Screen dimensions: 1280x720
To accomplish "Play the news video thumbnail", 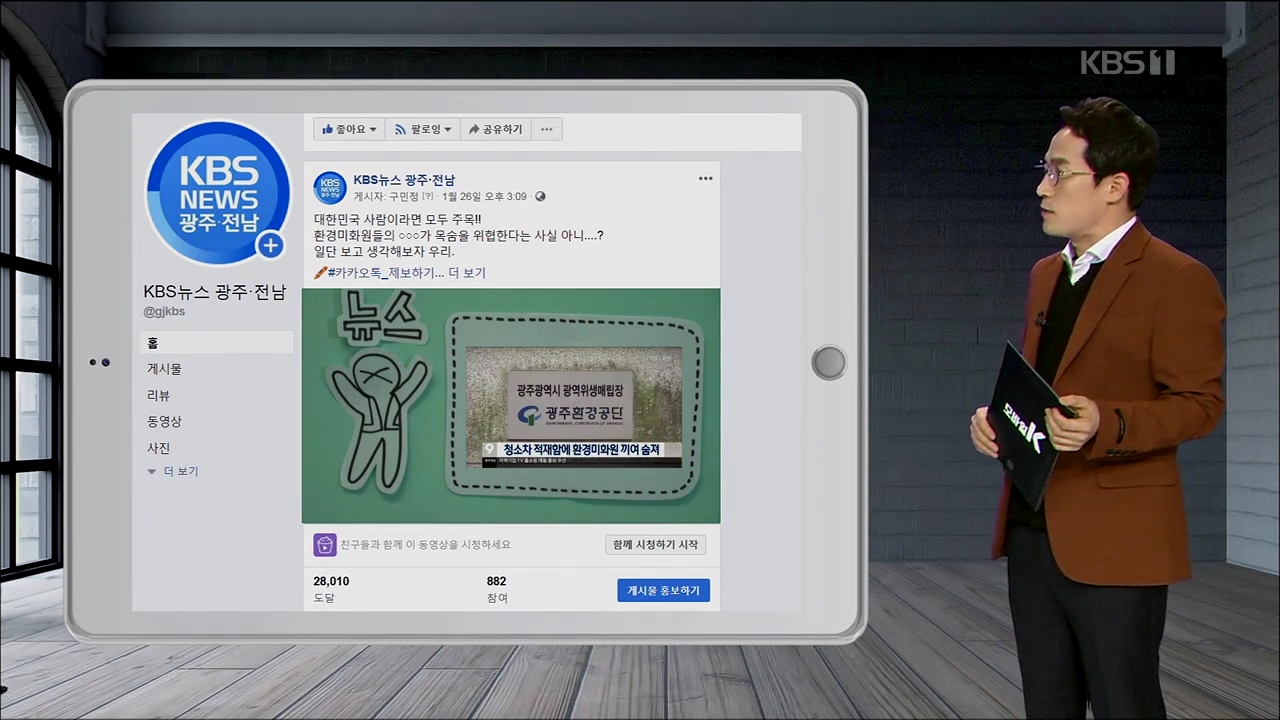I will click(x=511, y=406).
